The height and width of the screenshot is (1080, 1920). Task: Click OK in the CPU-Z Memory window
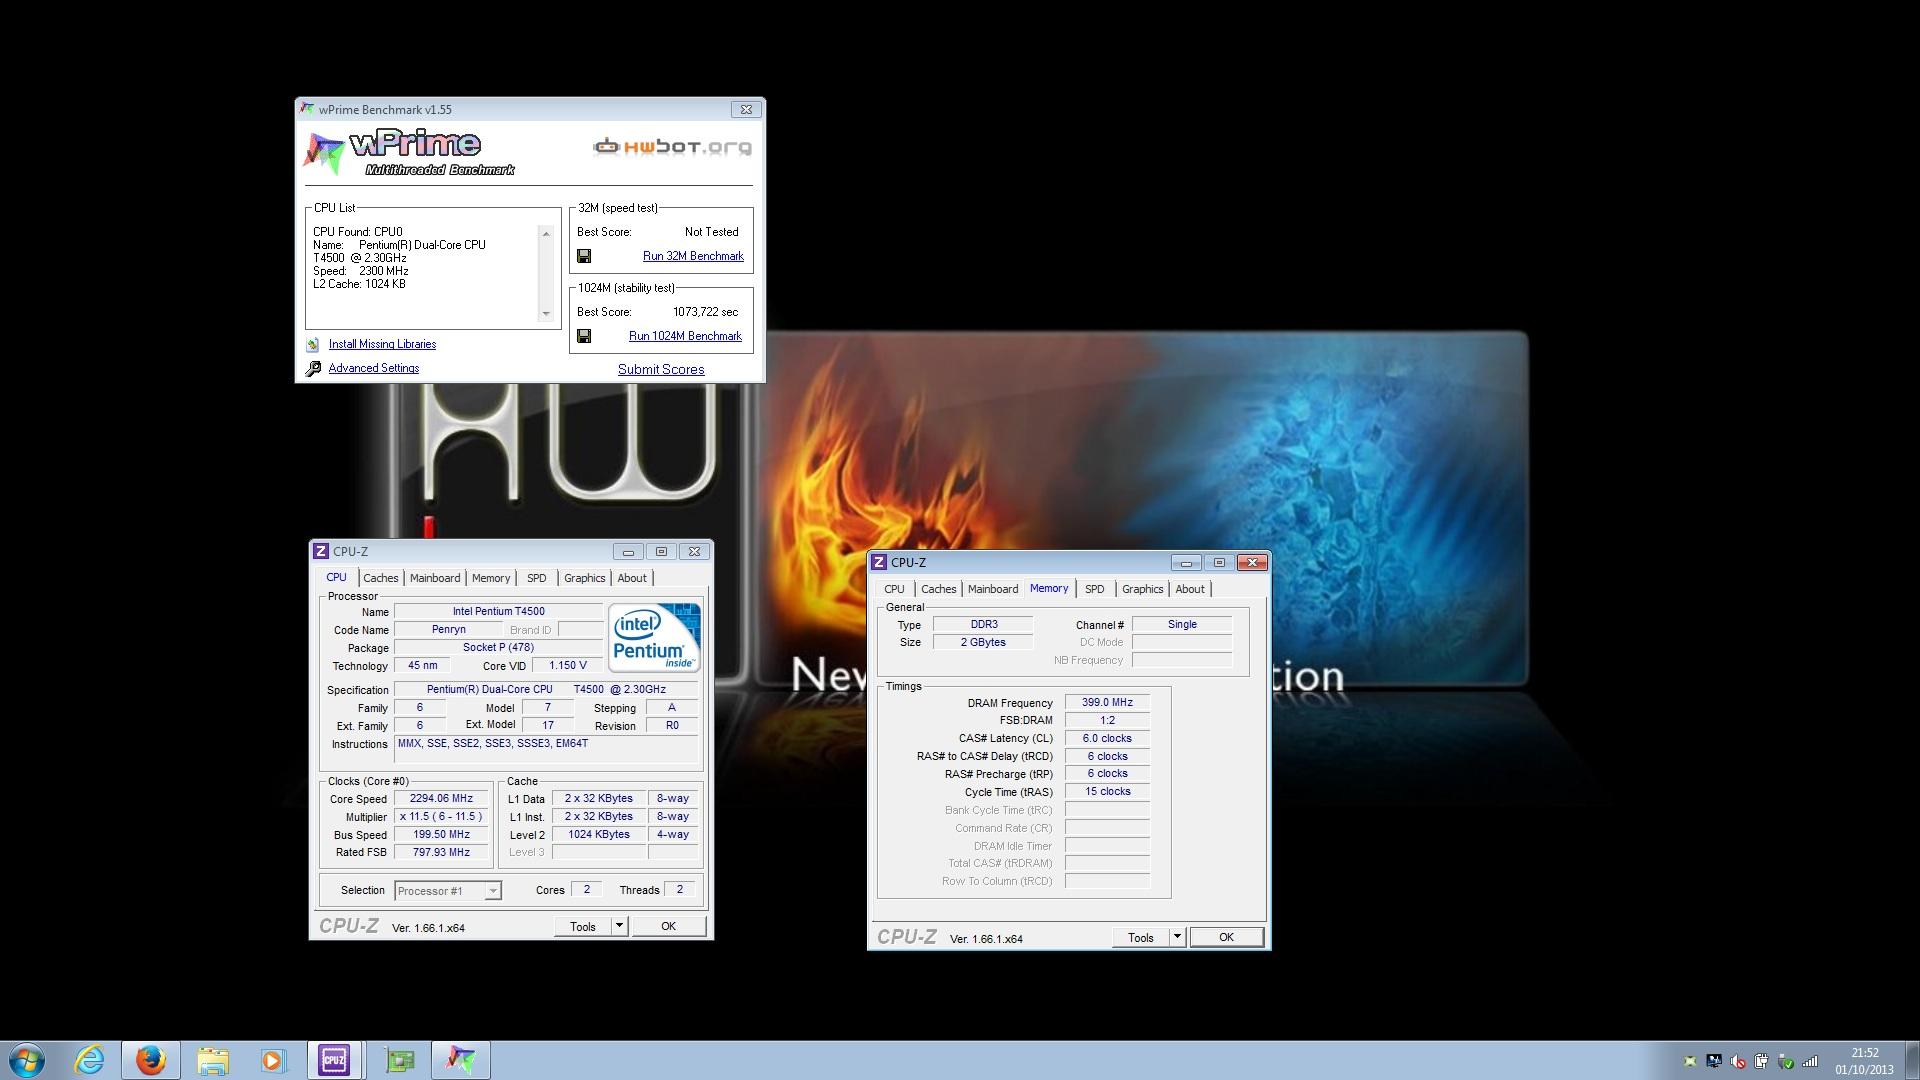coord(1226,937)
